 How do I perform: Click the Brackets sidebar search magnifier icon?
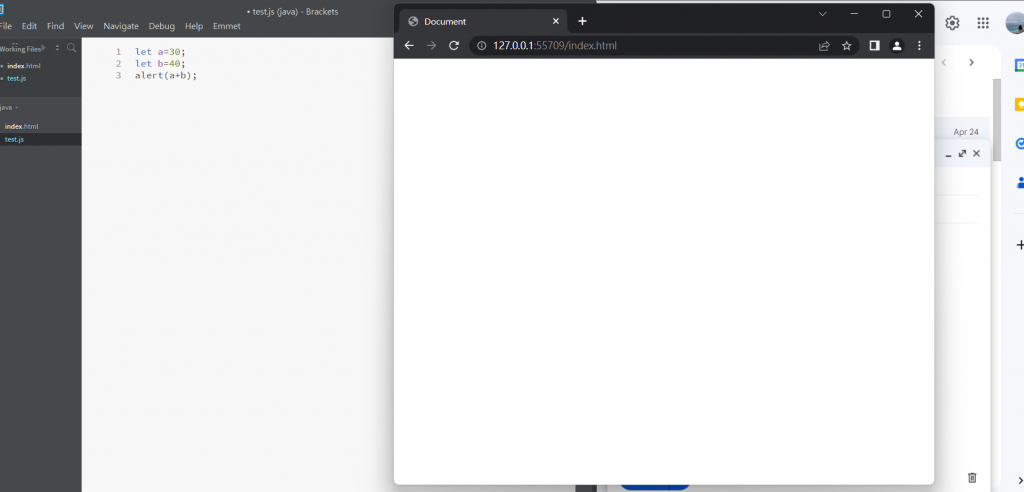(x=72, y=48)
